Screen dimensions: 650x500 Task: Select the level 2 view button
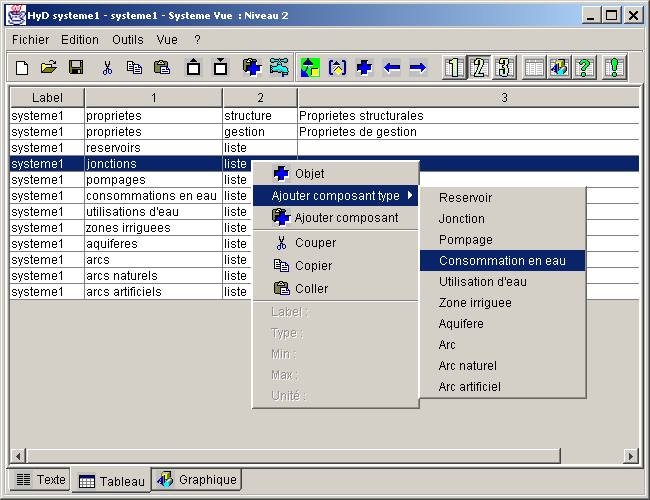pyautogui.click(x=479, y=68)
